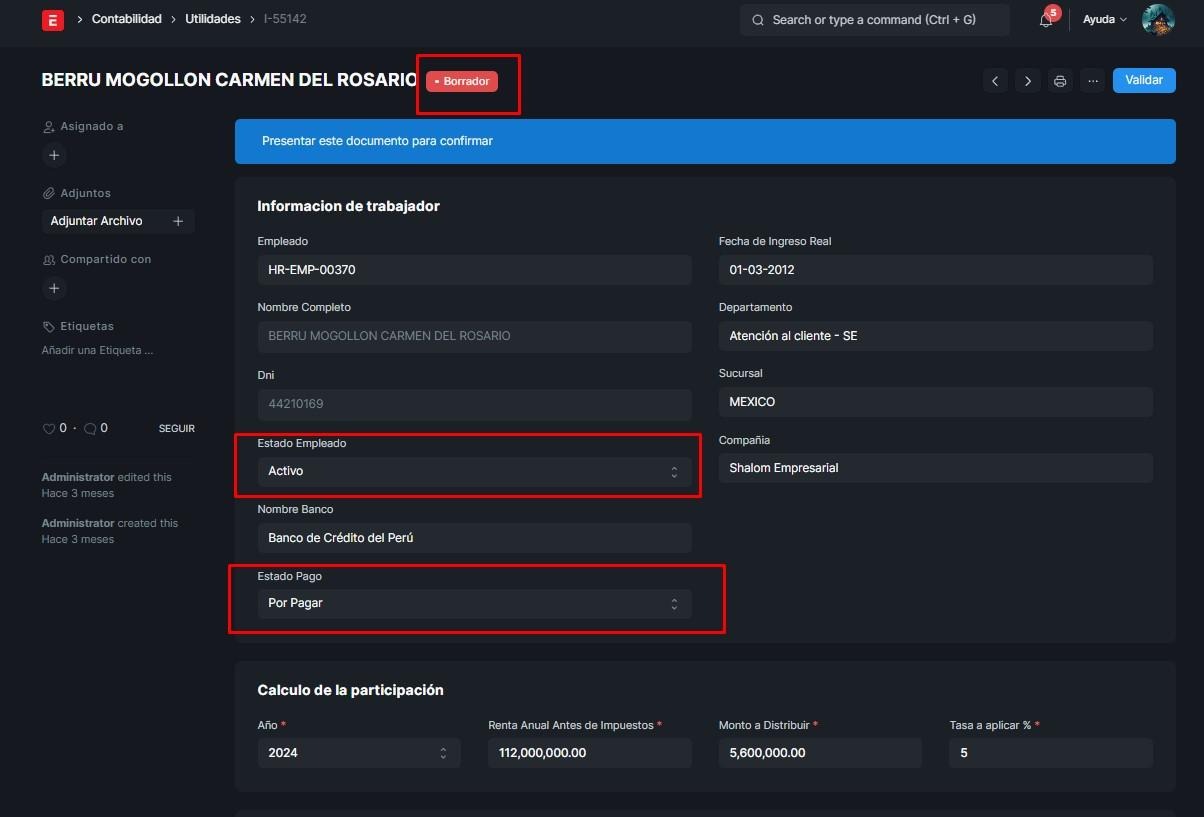Click the search command bar
Image resolution: width=1204 pixels, height=817 pixels.
[x=874, y=20]
